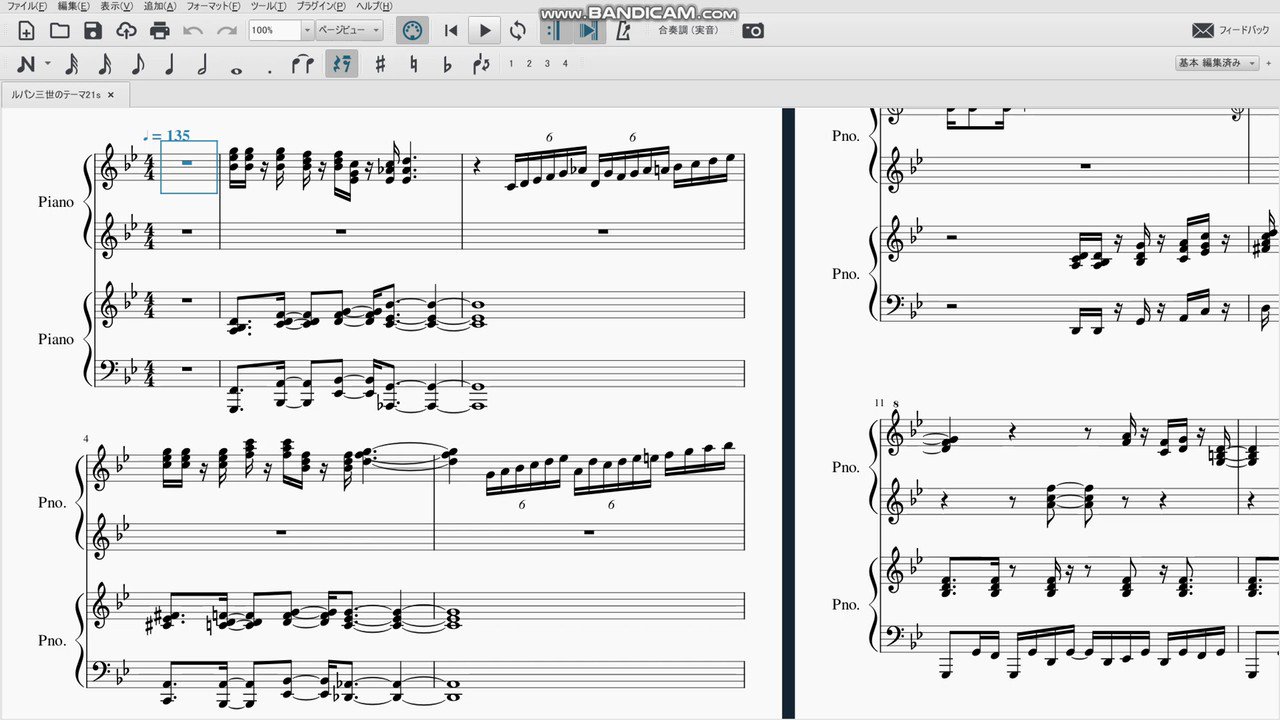Image resolution: width=1280 pixels, height=720 pixels.
Task: Start playback with the play button
Action: pyautogui.click(x=485, y=30)
